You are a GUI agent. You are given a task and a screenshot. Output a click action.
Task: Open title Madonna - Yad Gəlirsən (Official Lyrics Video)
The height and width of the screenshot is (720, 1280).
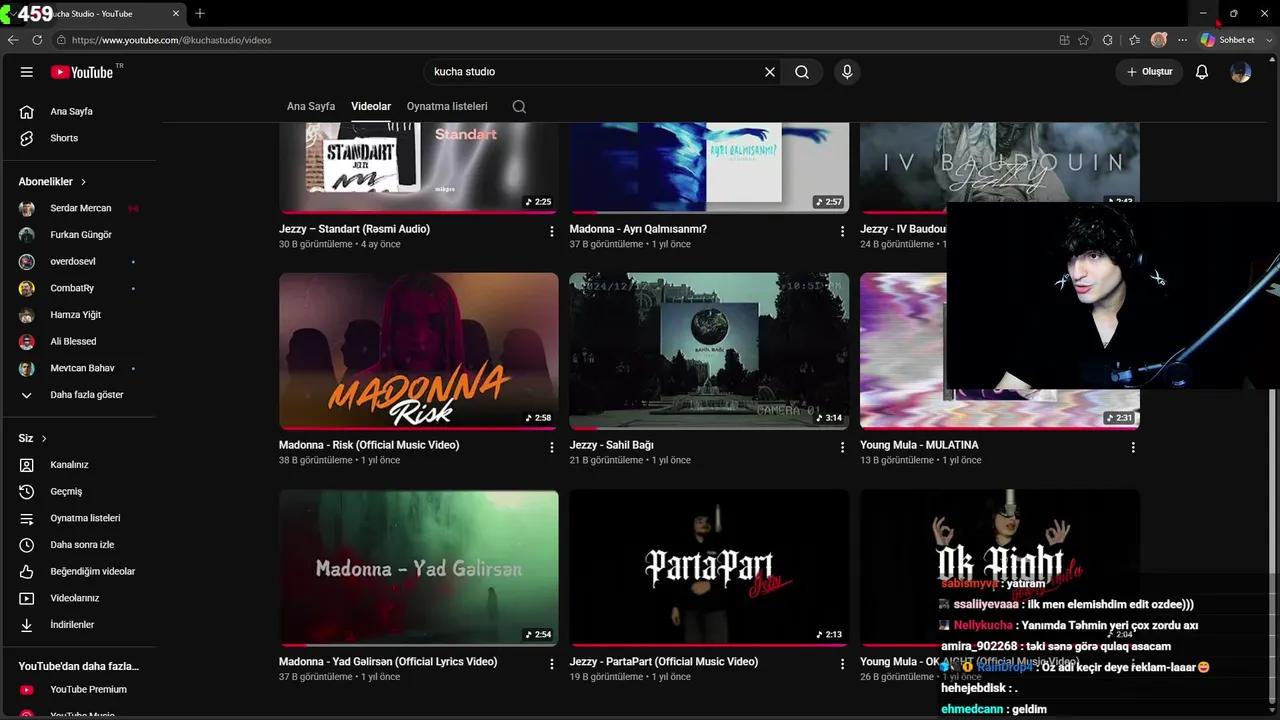click(x=388, y=662)
